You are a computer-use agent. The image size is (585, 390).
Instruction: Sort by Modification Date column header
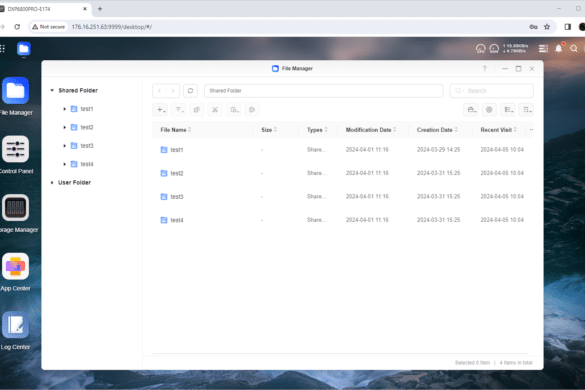pos(370,130)
